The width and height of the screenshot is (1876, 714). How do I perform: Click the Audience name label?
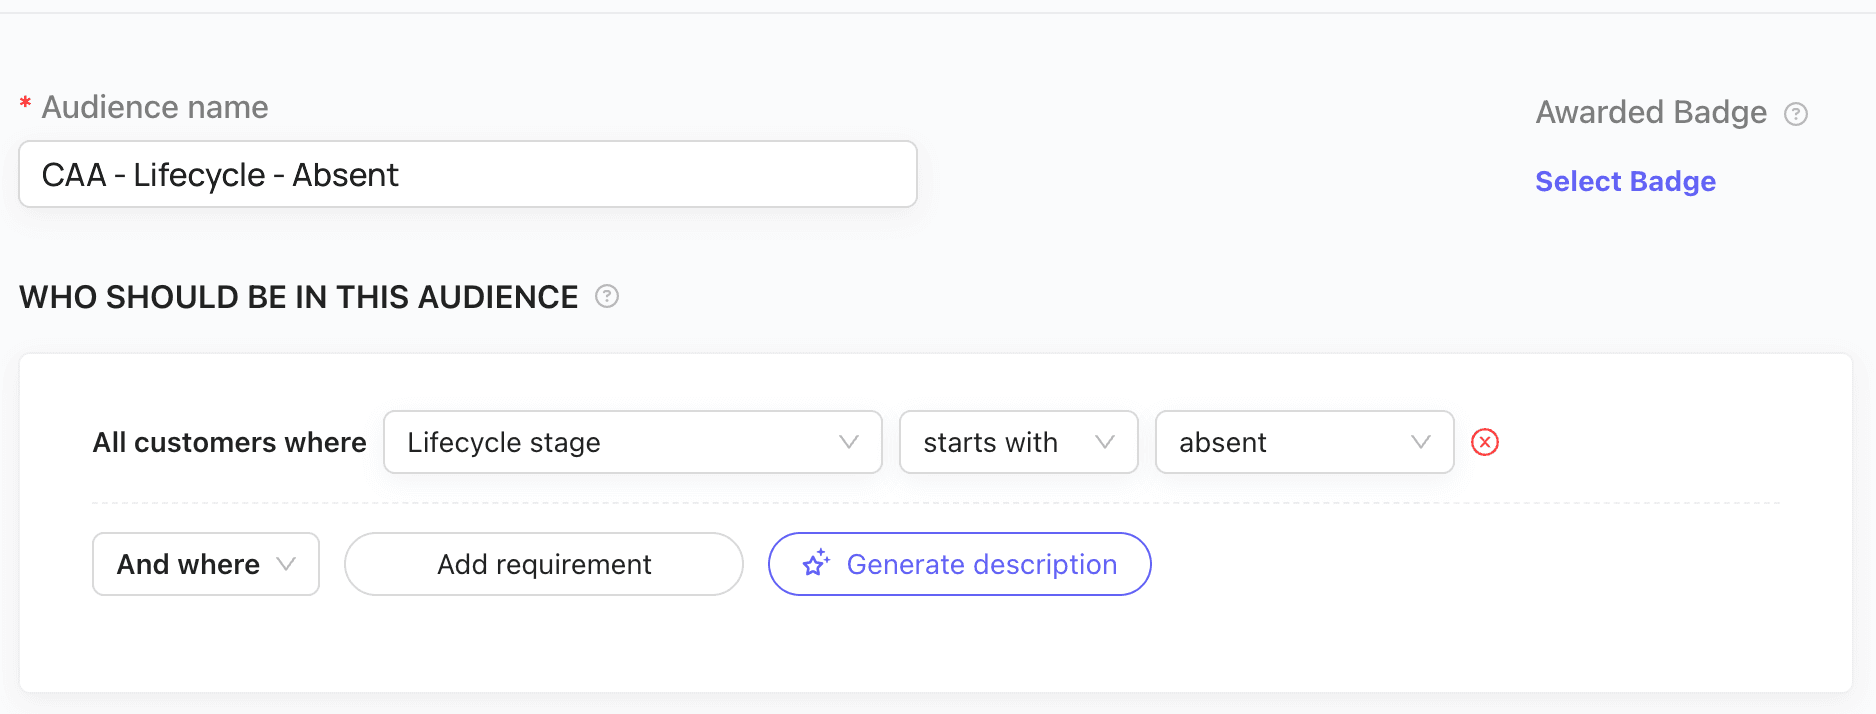point(155,107)
